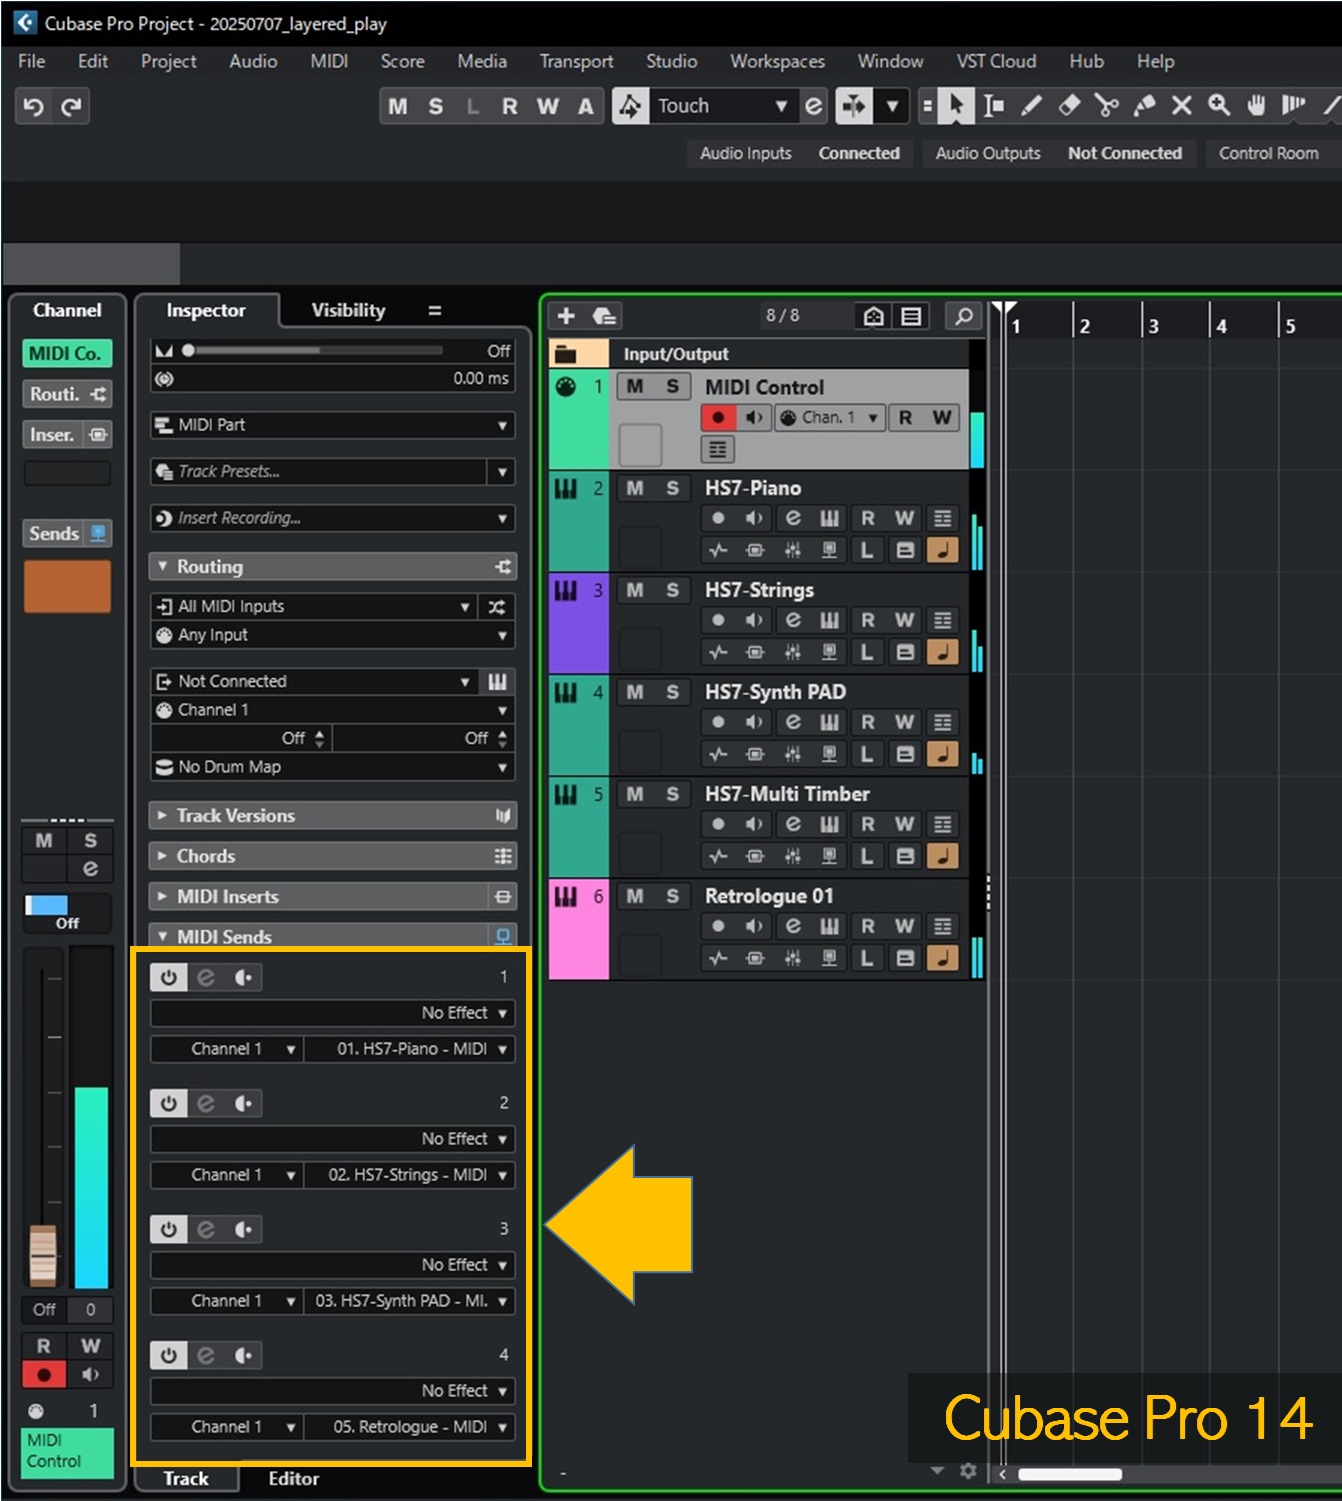This screenshot has height=1501, width=1342.
Task: Click the Input/Output folder track row
Action: click(760, 354)
